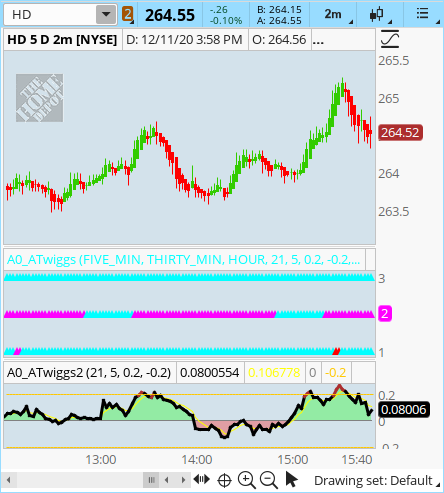Image resolution: width=444 pixels, height=493 pixels.
Task: Click the A0_ATwiggs2 (21, 5, 0.2, -0.2) label
Action: (89, 372)
